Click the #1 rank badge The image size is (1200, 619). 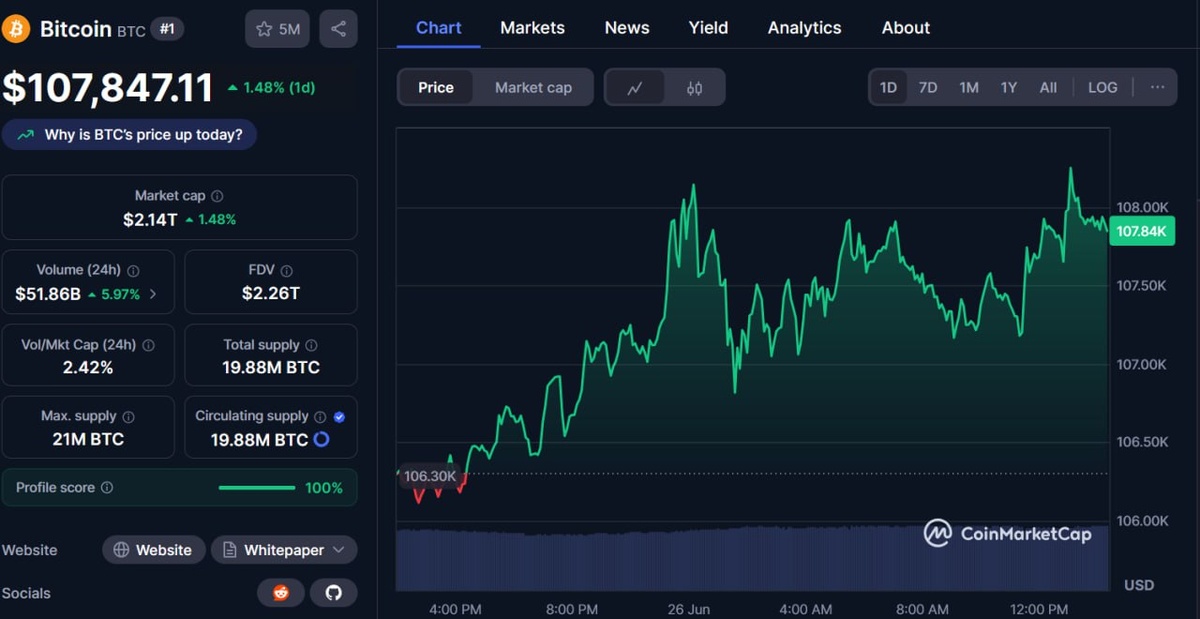click(x=167, y=29)
